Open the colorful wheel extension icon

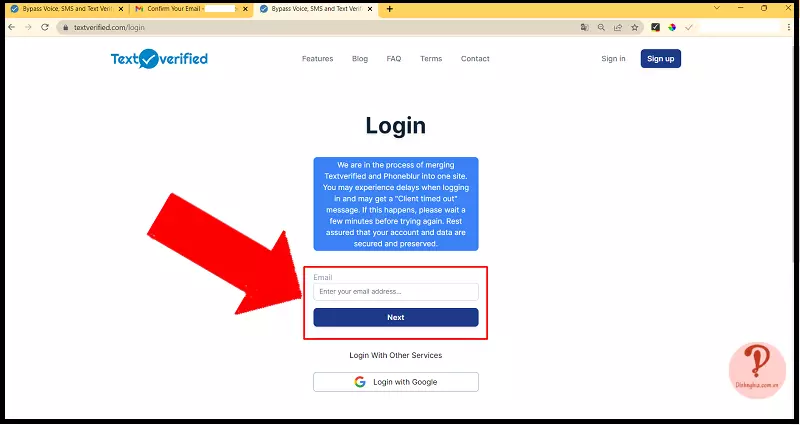672,28
